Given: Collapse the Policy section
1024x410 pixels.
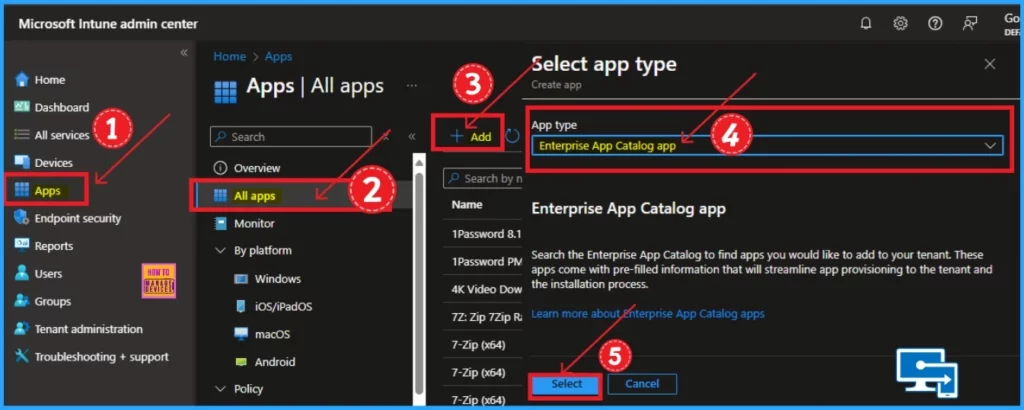Looking at the screenshot, I should 219,389.
